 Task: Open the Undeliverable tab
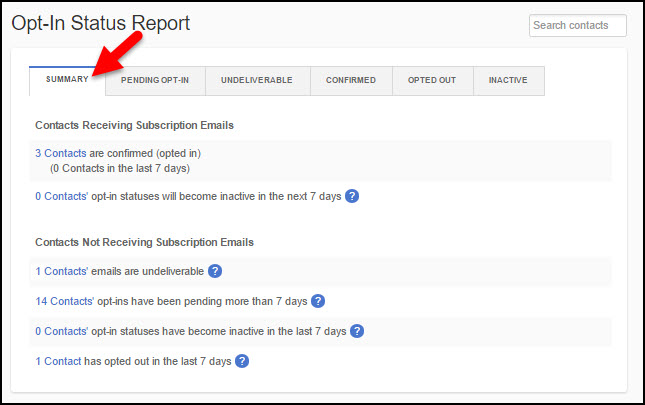tap(257, 81)
